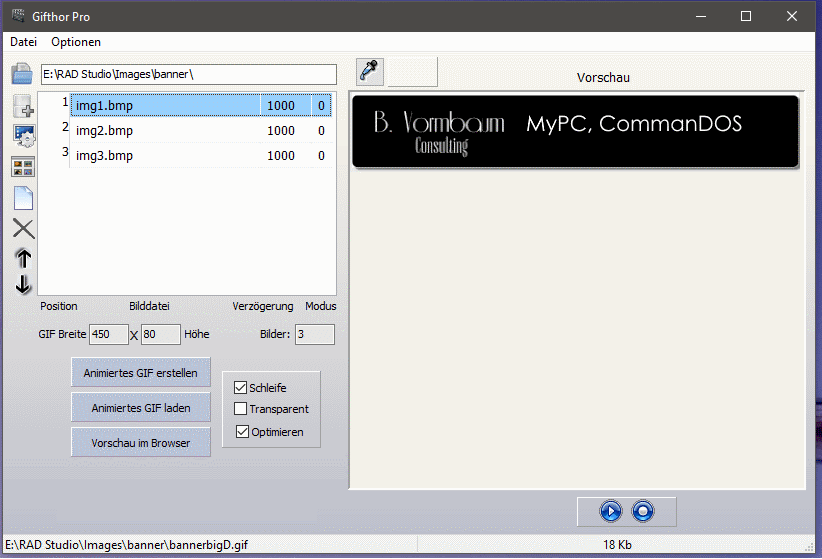Image resolution: width=822 pixels, height=559 pixels.
Task: Click the image settings gear icon
Action: pos(24,136)
